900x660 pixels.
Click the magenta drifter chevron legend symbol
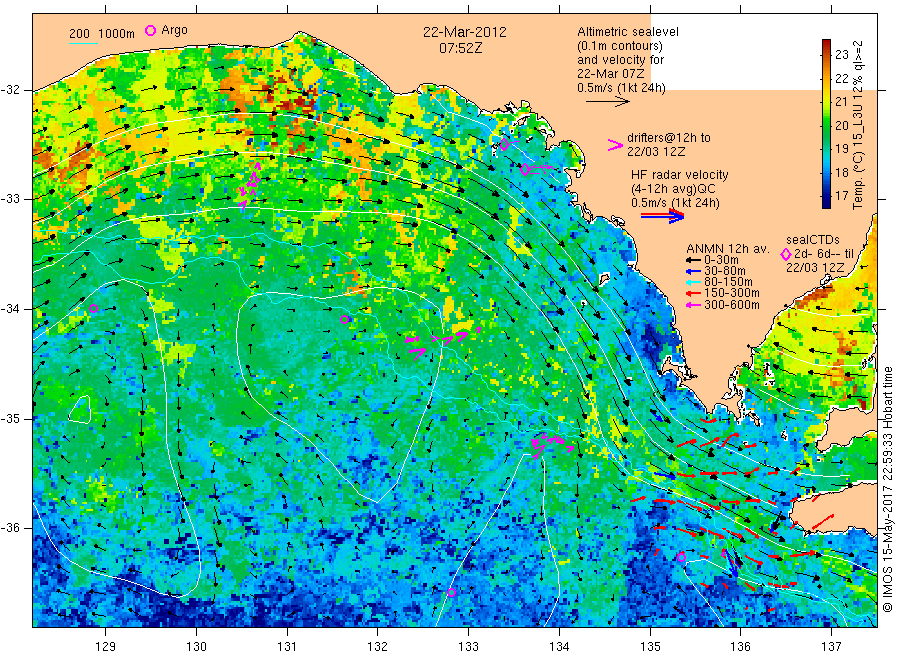click(615, 145)
